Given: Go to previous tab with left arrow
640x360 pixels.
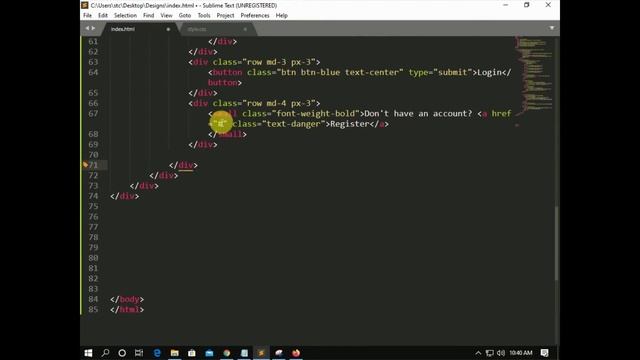Looking at the screenshot, I should point(87,28).
